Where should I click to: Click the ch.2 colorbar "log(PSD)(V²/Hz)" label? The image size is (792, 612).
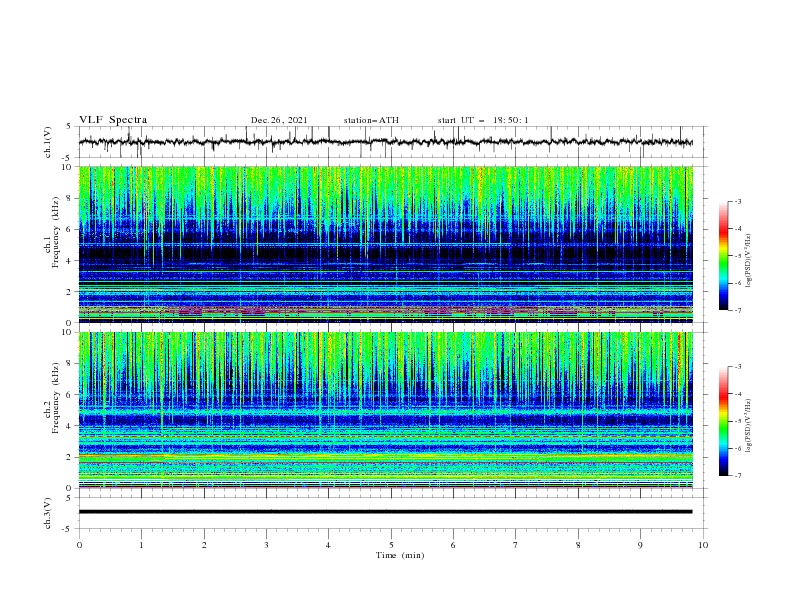click(749, 426)
